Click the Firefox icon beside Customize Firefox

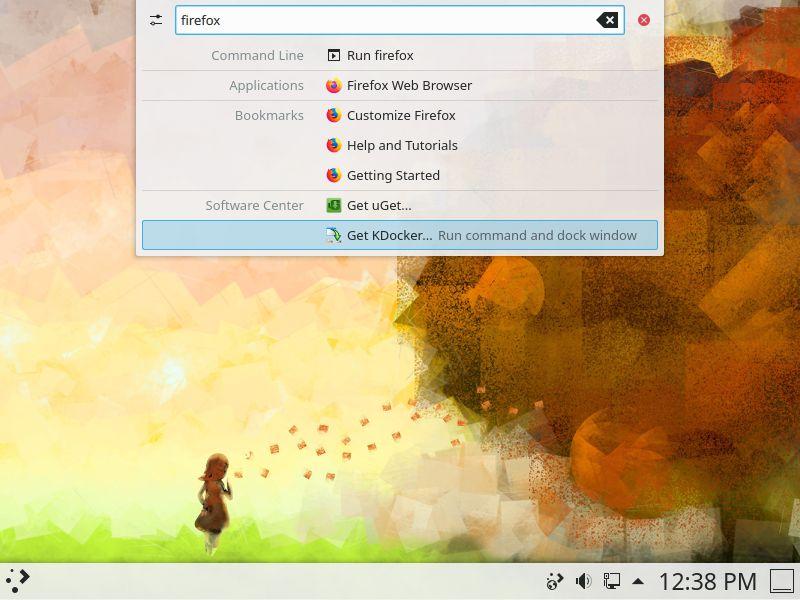(x=334, y=115)
